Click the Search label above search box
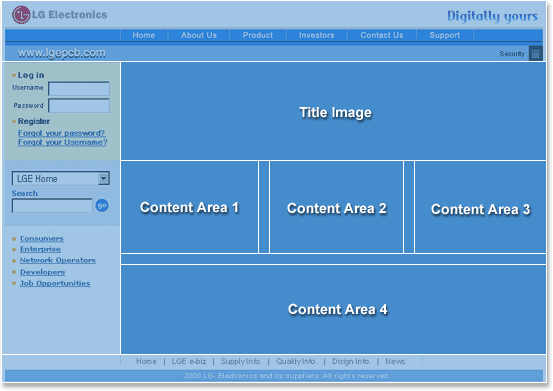 point(25,193)
